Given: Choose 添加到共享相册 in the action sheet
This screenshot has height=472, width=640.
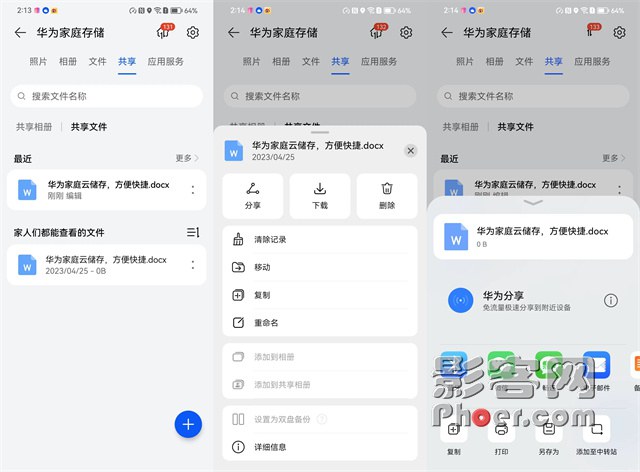Looking at the screenshot, I should [x=320, y=385].
